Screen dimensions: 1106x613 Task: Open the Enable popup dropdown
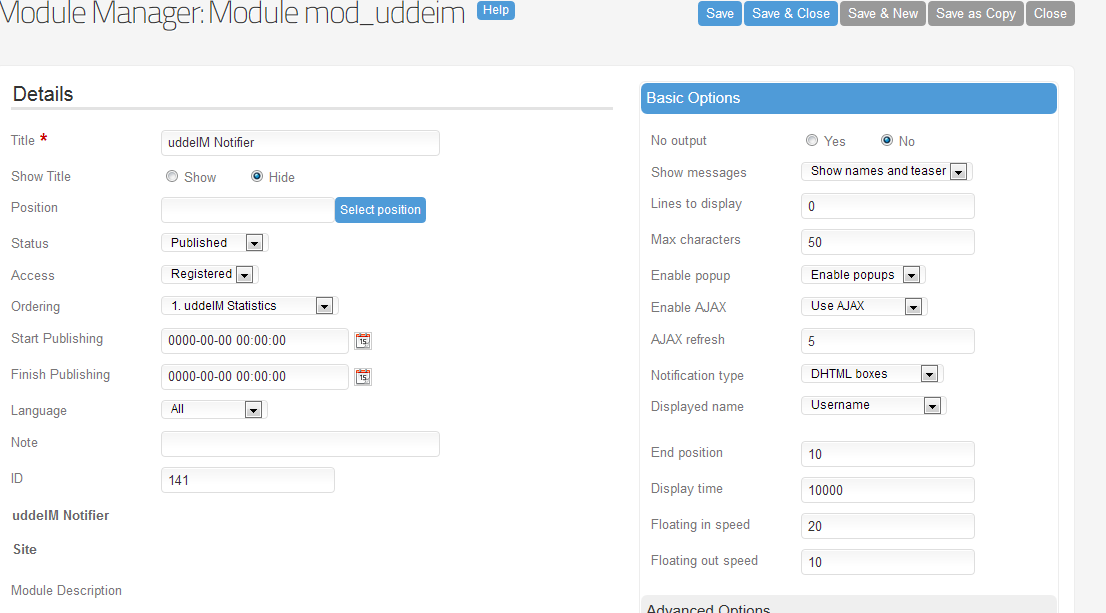(x=863, y=274)
